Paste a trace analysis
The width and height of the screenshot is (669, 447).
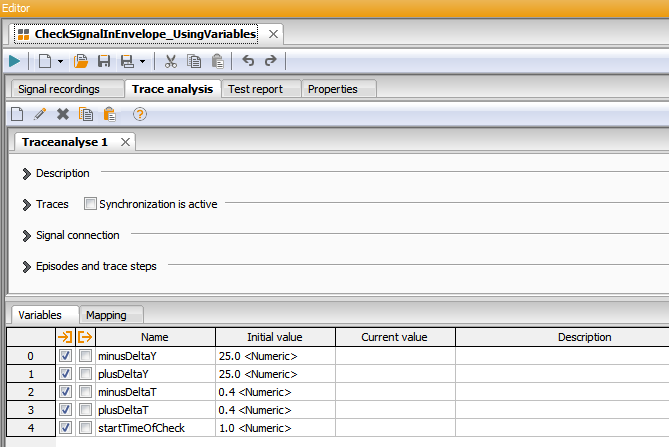click(110, 114)
